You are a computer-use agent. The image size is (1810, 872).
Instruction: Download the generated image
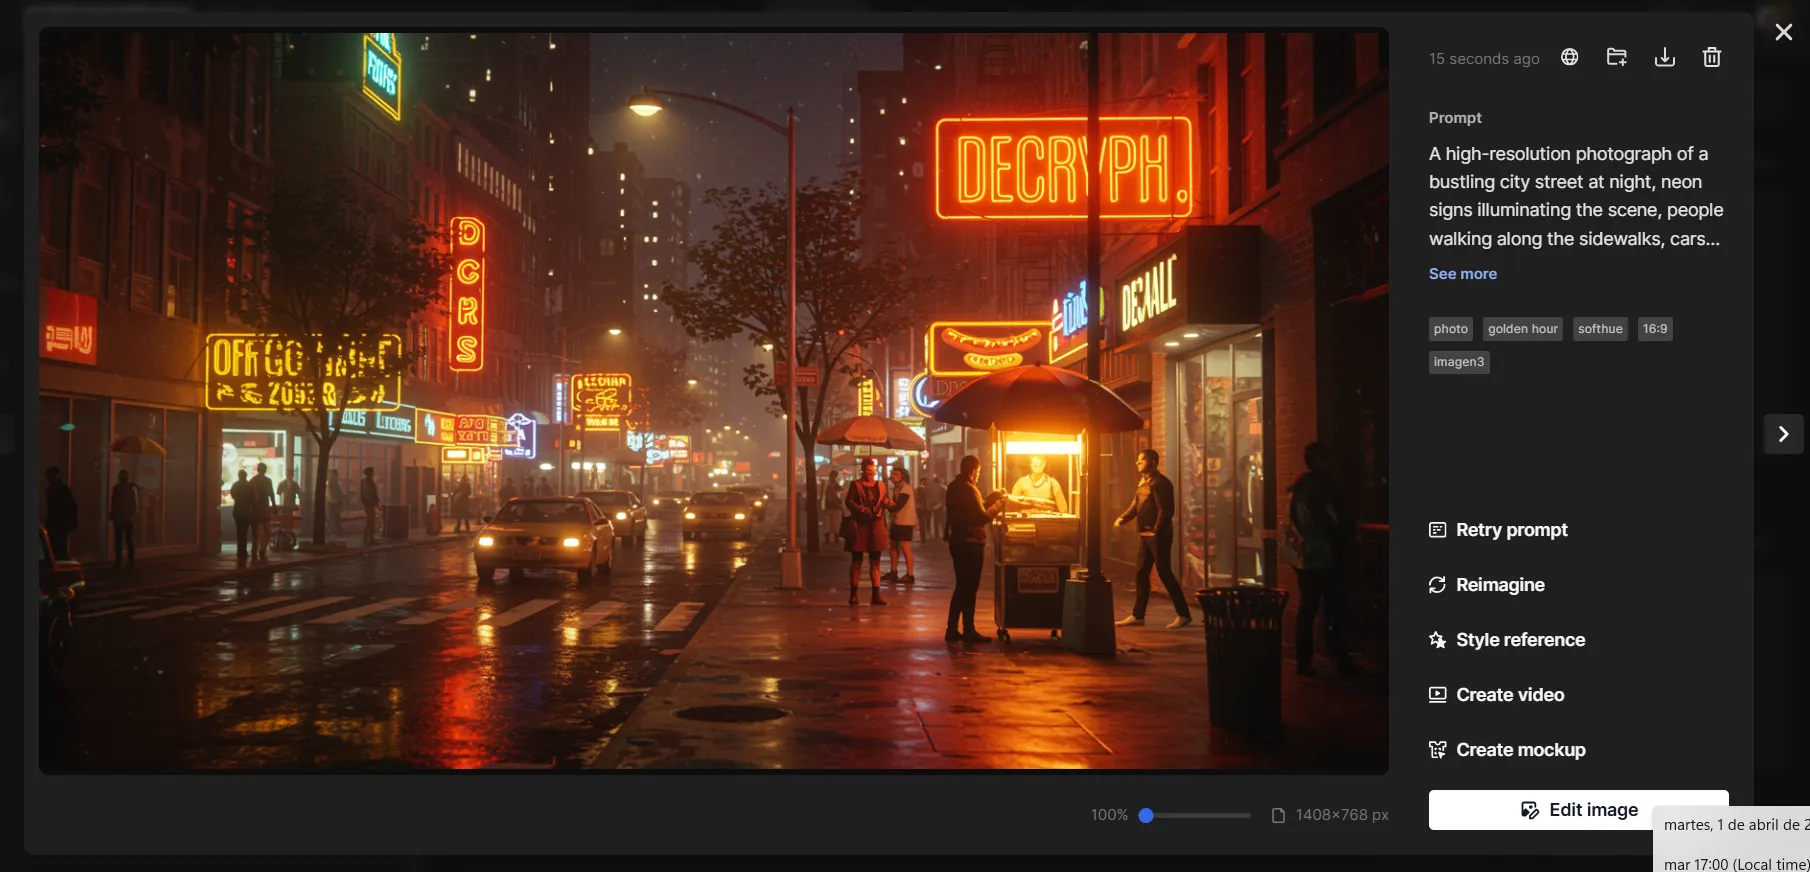click(1665, 57)
